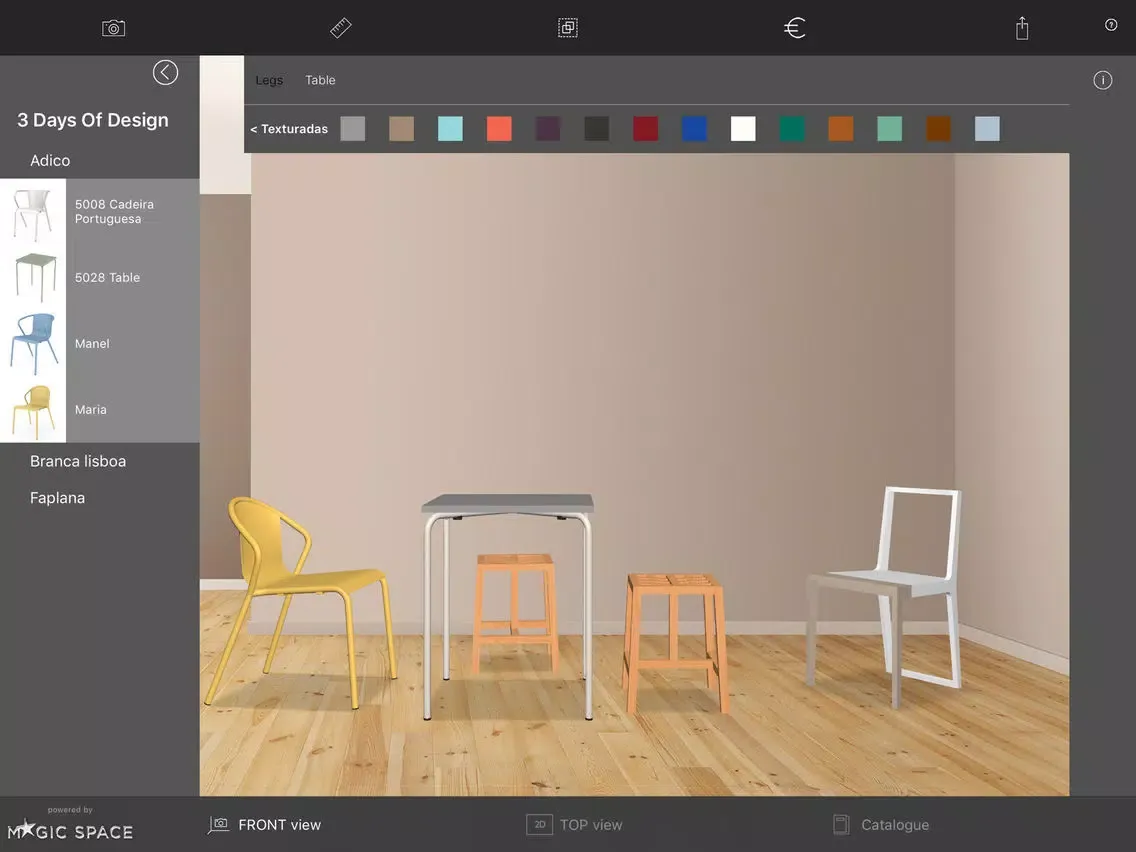This screenshot has height=852, width=1136.
Task: Tap the camera snapshot icon
Action: pyautogui.click(x=114, y=28)
